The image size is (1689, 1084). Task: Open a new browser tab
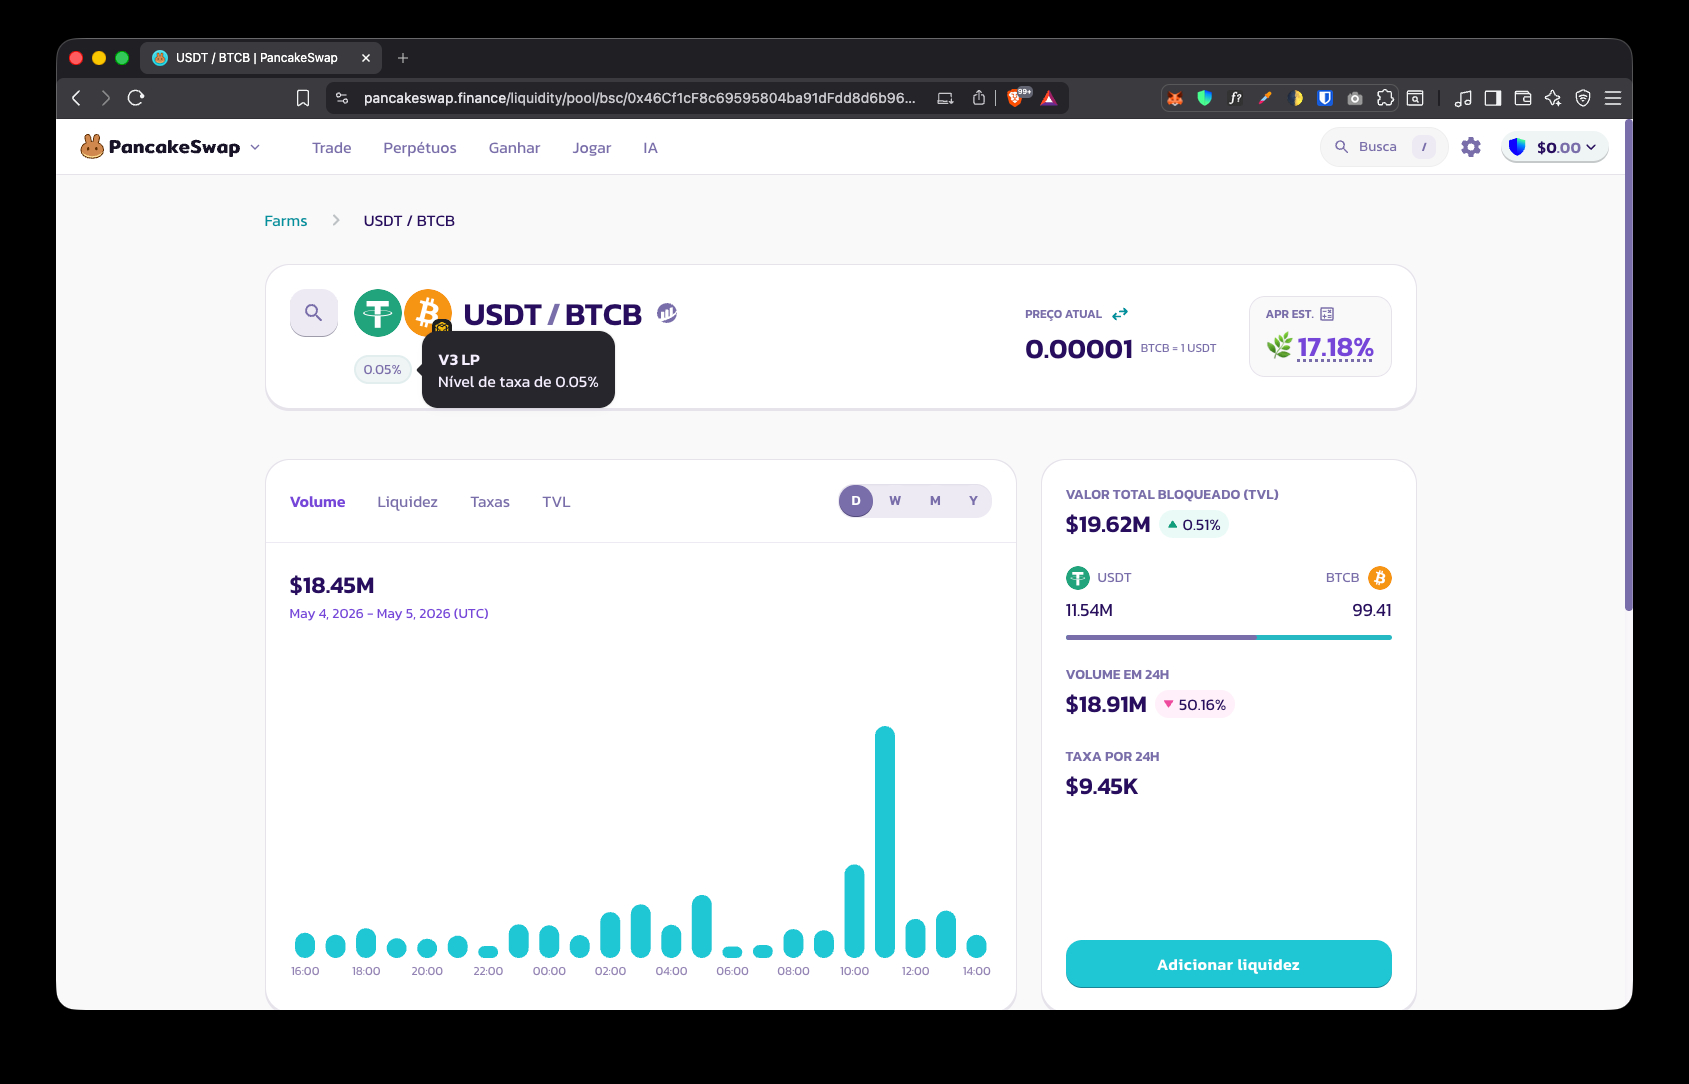(403, 58)
